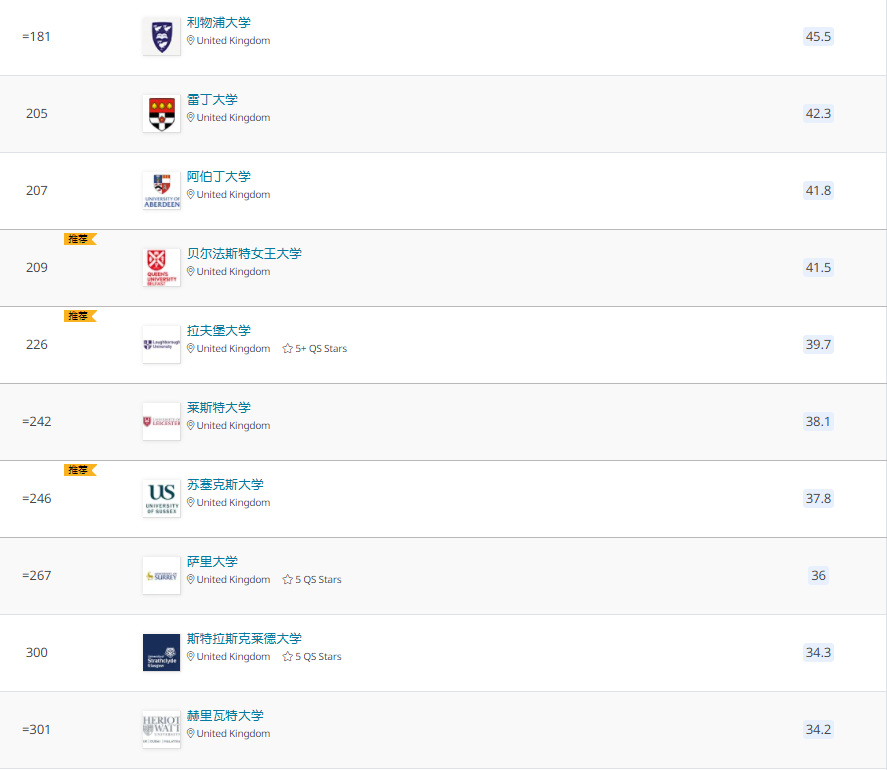
Task: Click the University of Reading shield logo
Action: coord(162,114)
